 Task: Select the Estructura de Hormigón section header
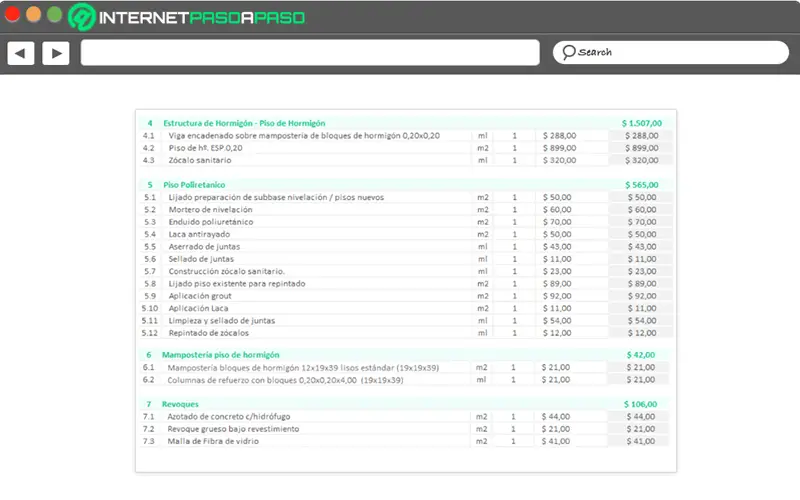pyautogui.click(x=244, y=123)
